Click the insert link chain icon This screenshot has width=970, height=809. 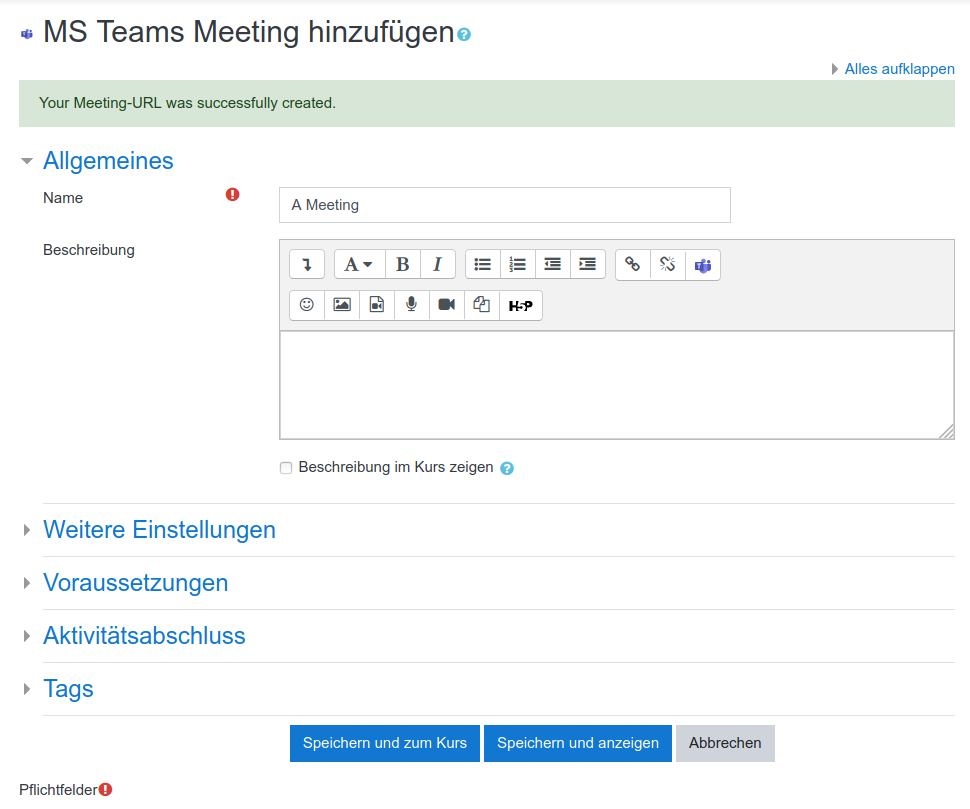click(x=632, y=264)
